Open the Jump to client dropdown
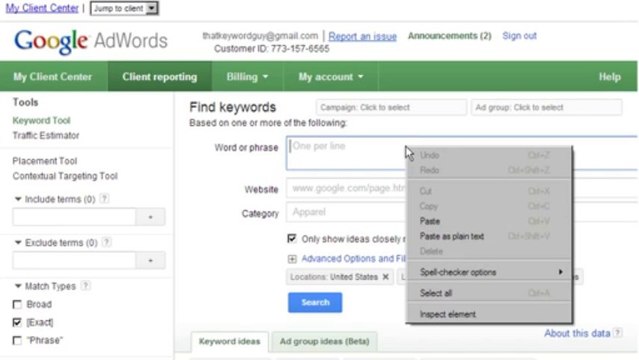This screenshot has height=360, width=639. coord(124,8)
